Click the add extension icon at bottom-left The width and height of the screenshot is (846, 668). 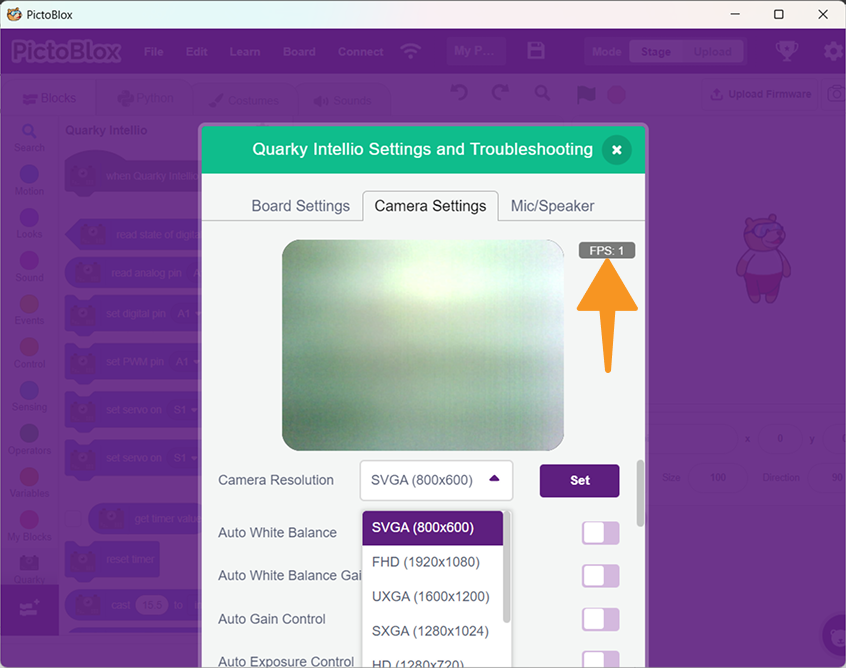click(x=29, y=607)
